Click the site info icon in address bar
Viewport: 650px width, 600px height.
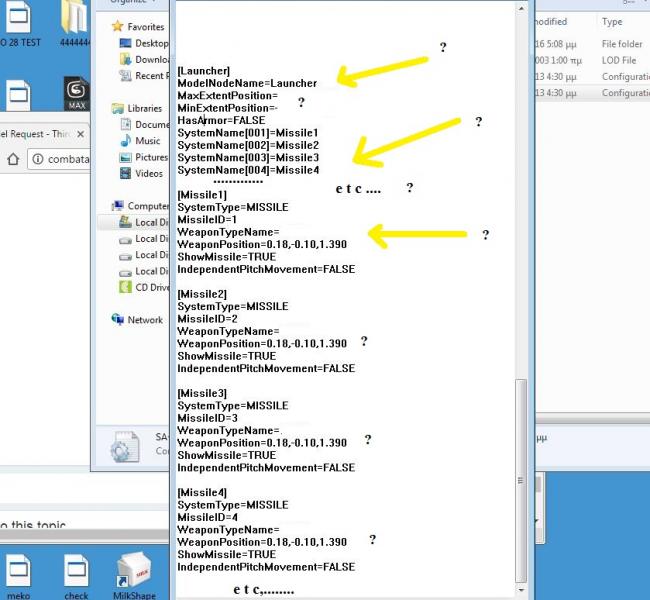pos(38,159)
